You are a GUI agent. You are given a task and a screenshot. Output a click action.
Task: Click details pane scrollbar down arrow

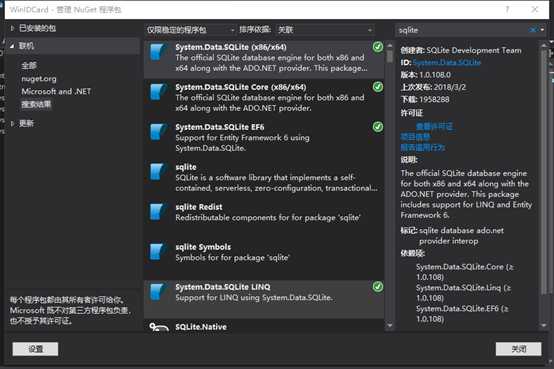544,326
